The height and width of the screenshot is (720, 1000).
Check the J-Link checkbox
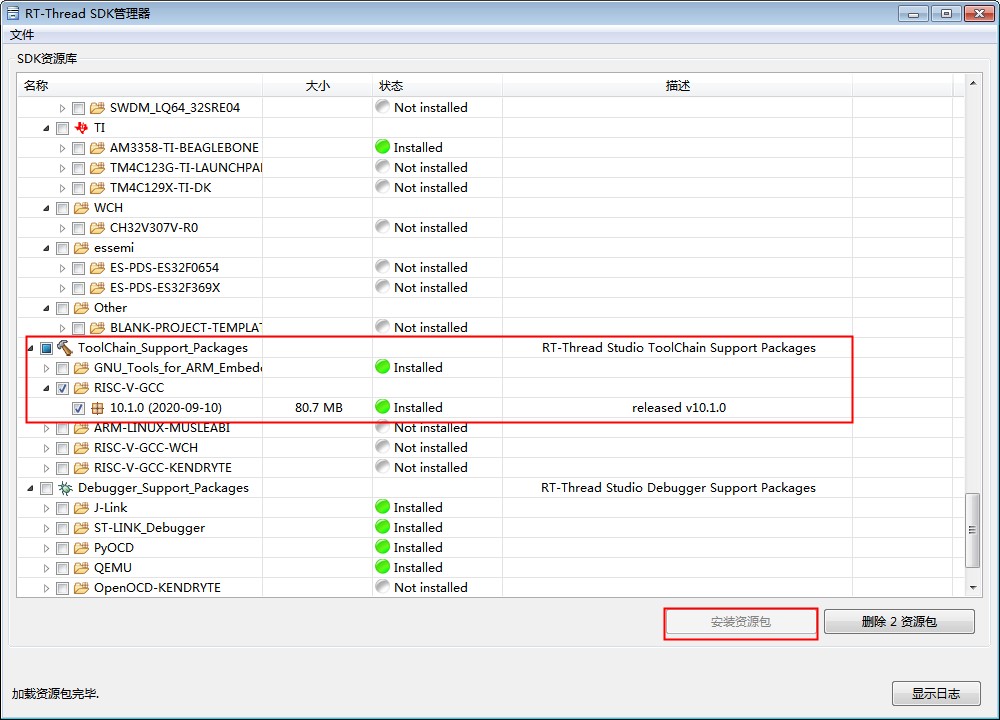pyautogui.click(x=62, y=508)
